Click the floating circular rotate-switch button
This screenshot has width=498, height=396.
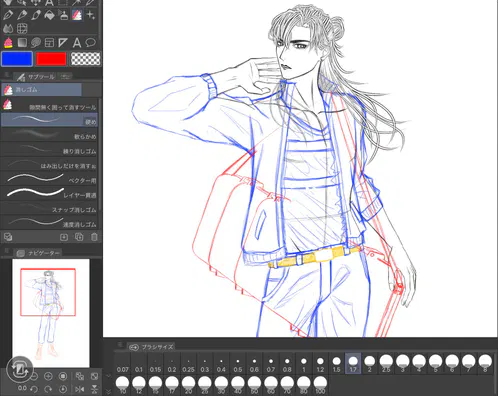(20, 369)
